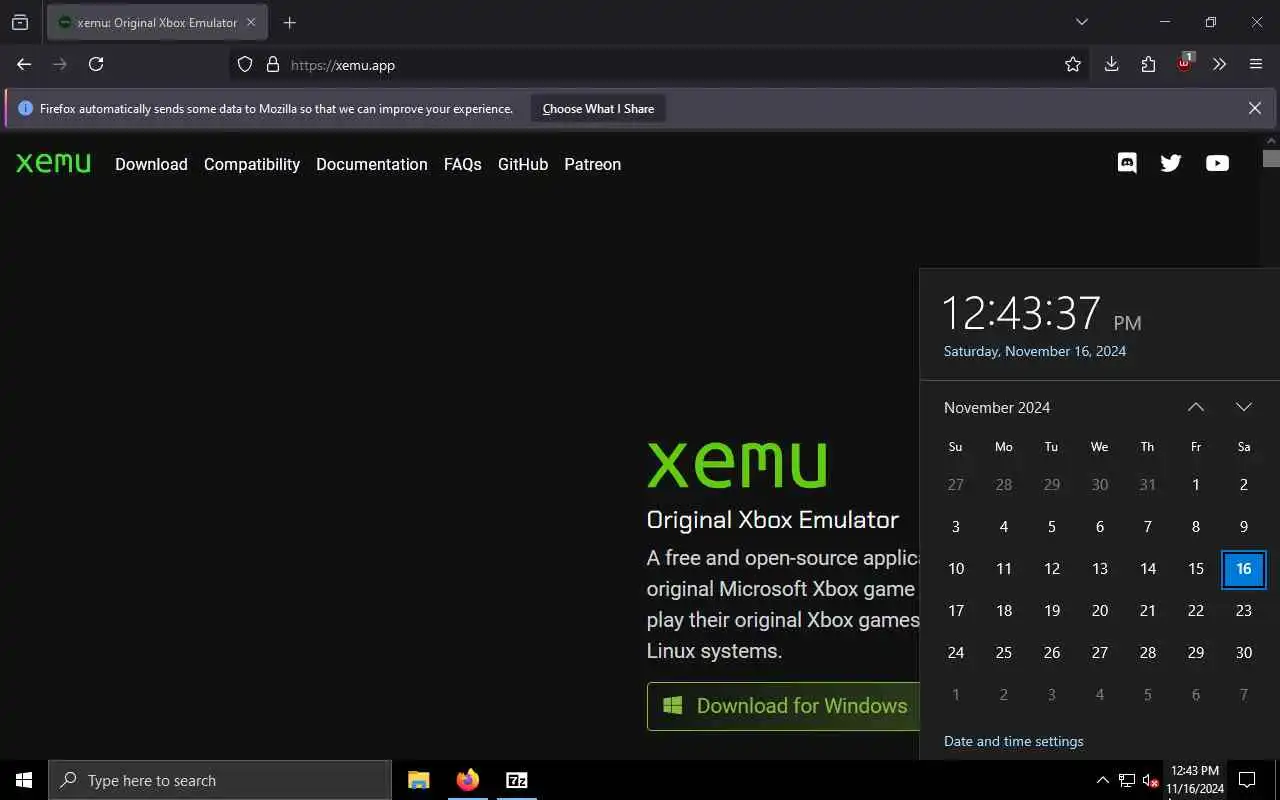Click the Type here to search box

click(220, 780)
